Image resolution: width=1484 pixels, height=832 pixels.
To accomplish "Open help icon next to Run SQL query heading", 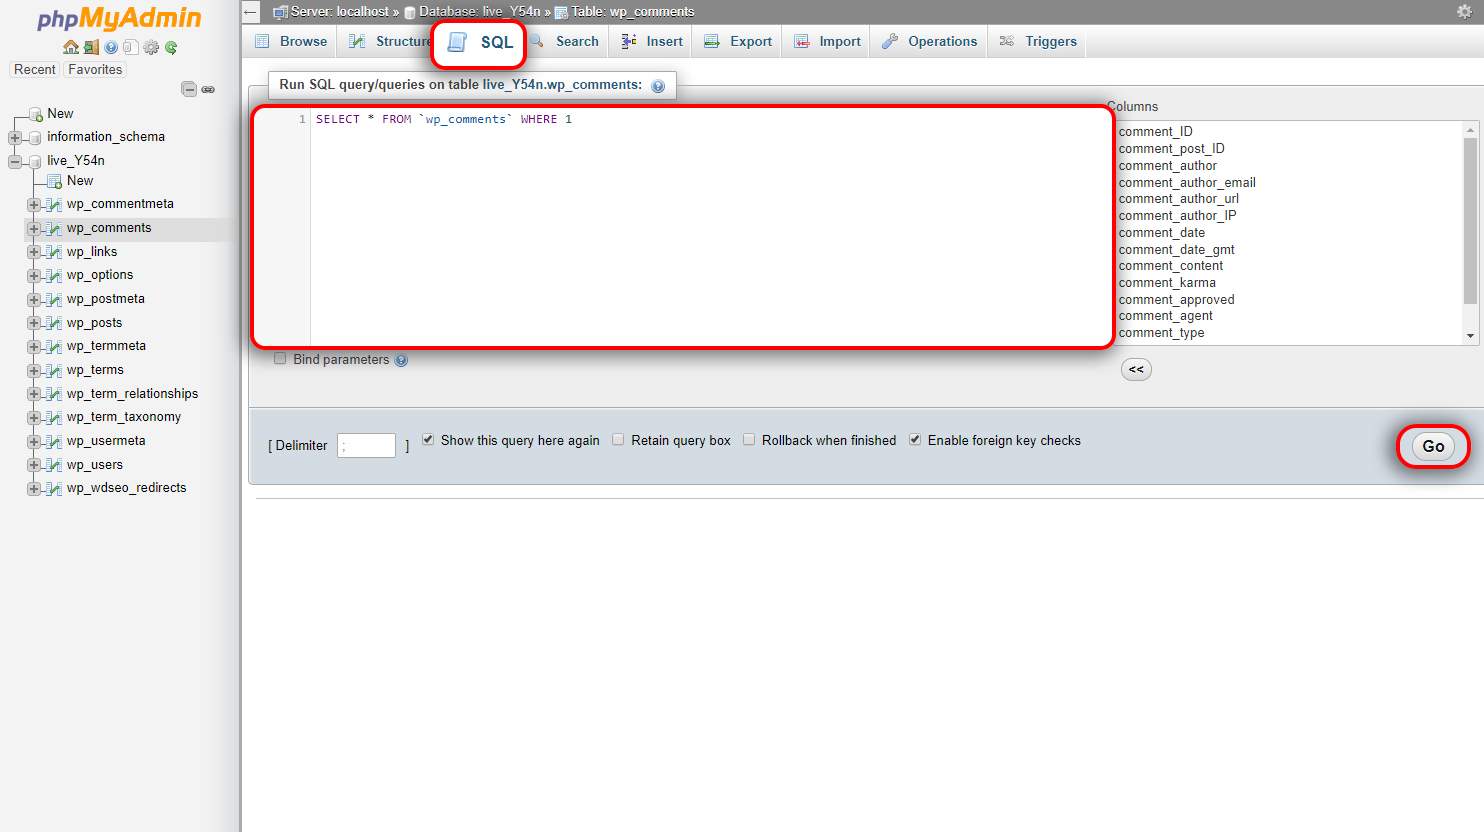I will [658, 86].
